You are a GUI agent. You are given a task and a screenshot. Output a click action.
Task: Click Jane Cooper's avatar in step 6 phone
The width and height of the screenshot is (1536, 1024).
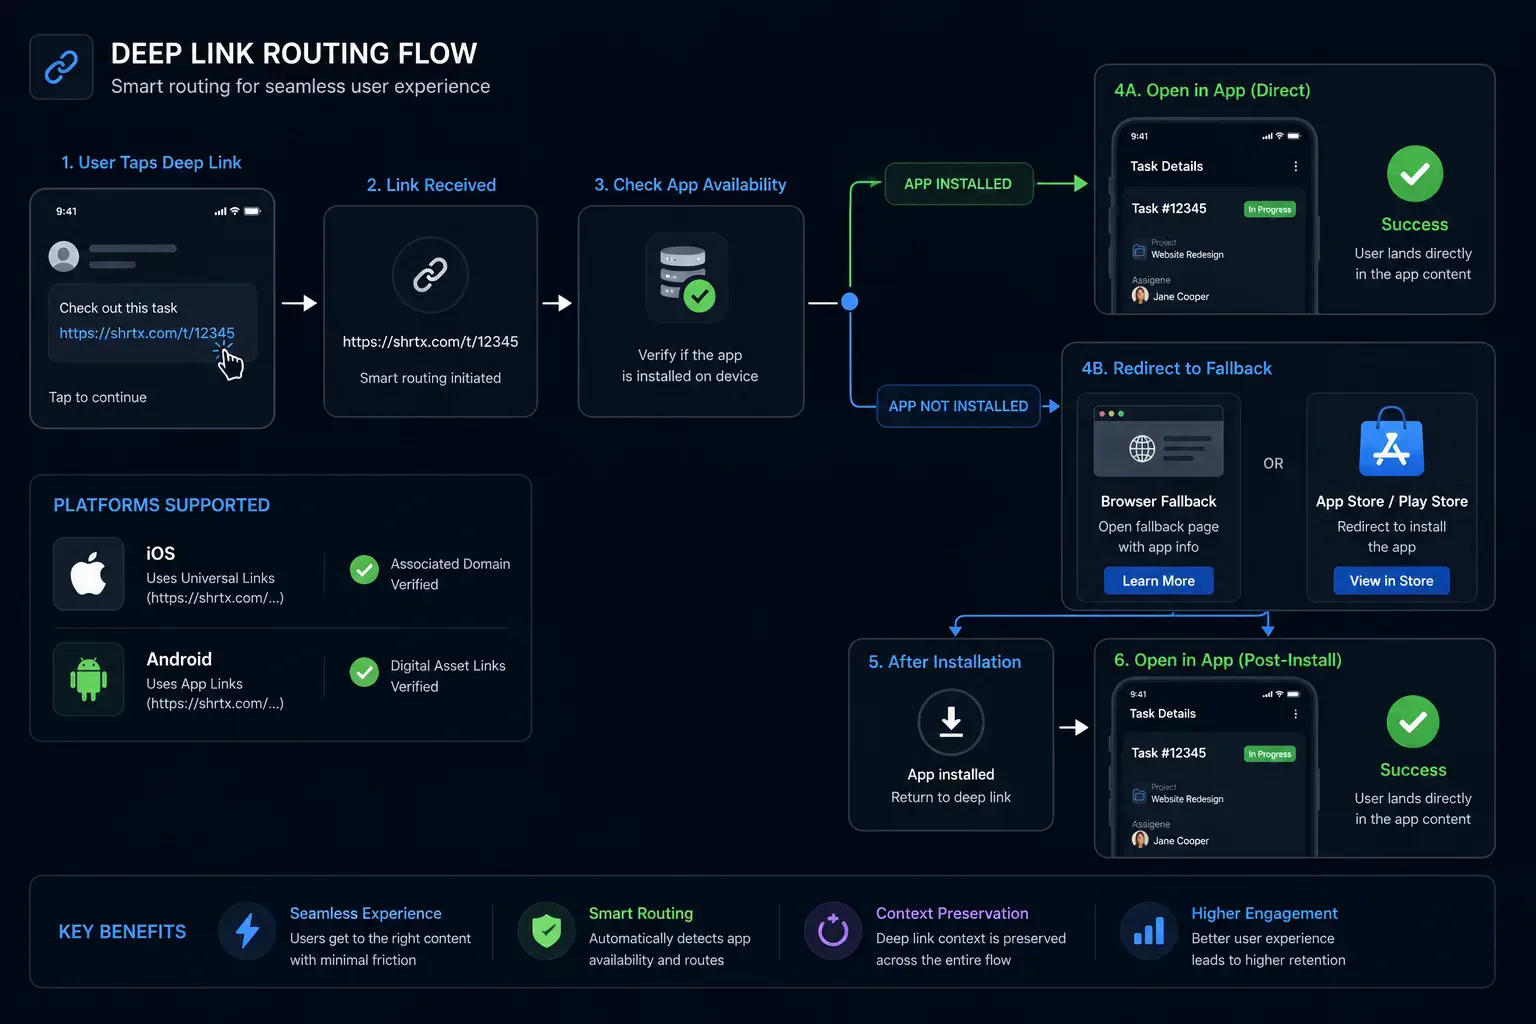coord(1140,840)
